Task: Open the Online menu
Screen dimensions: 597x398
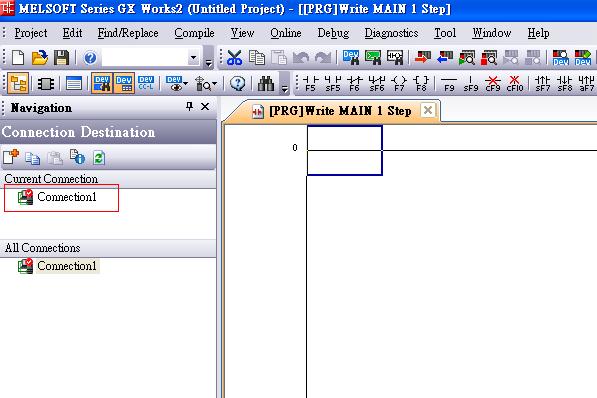Action: (286, 33)
